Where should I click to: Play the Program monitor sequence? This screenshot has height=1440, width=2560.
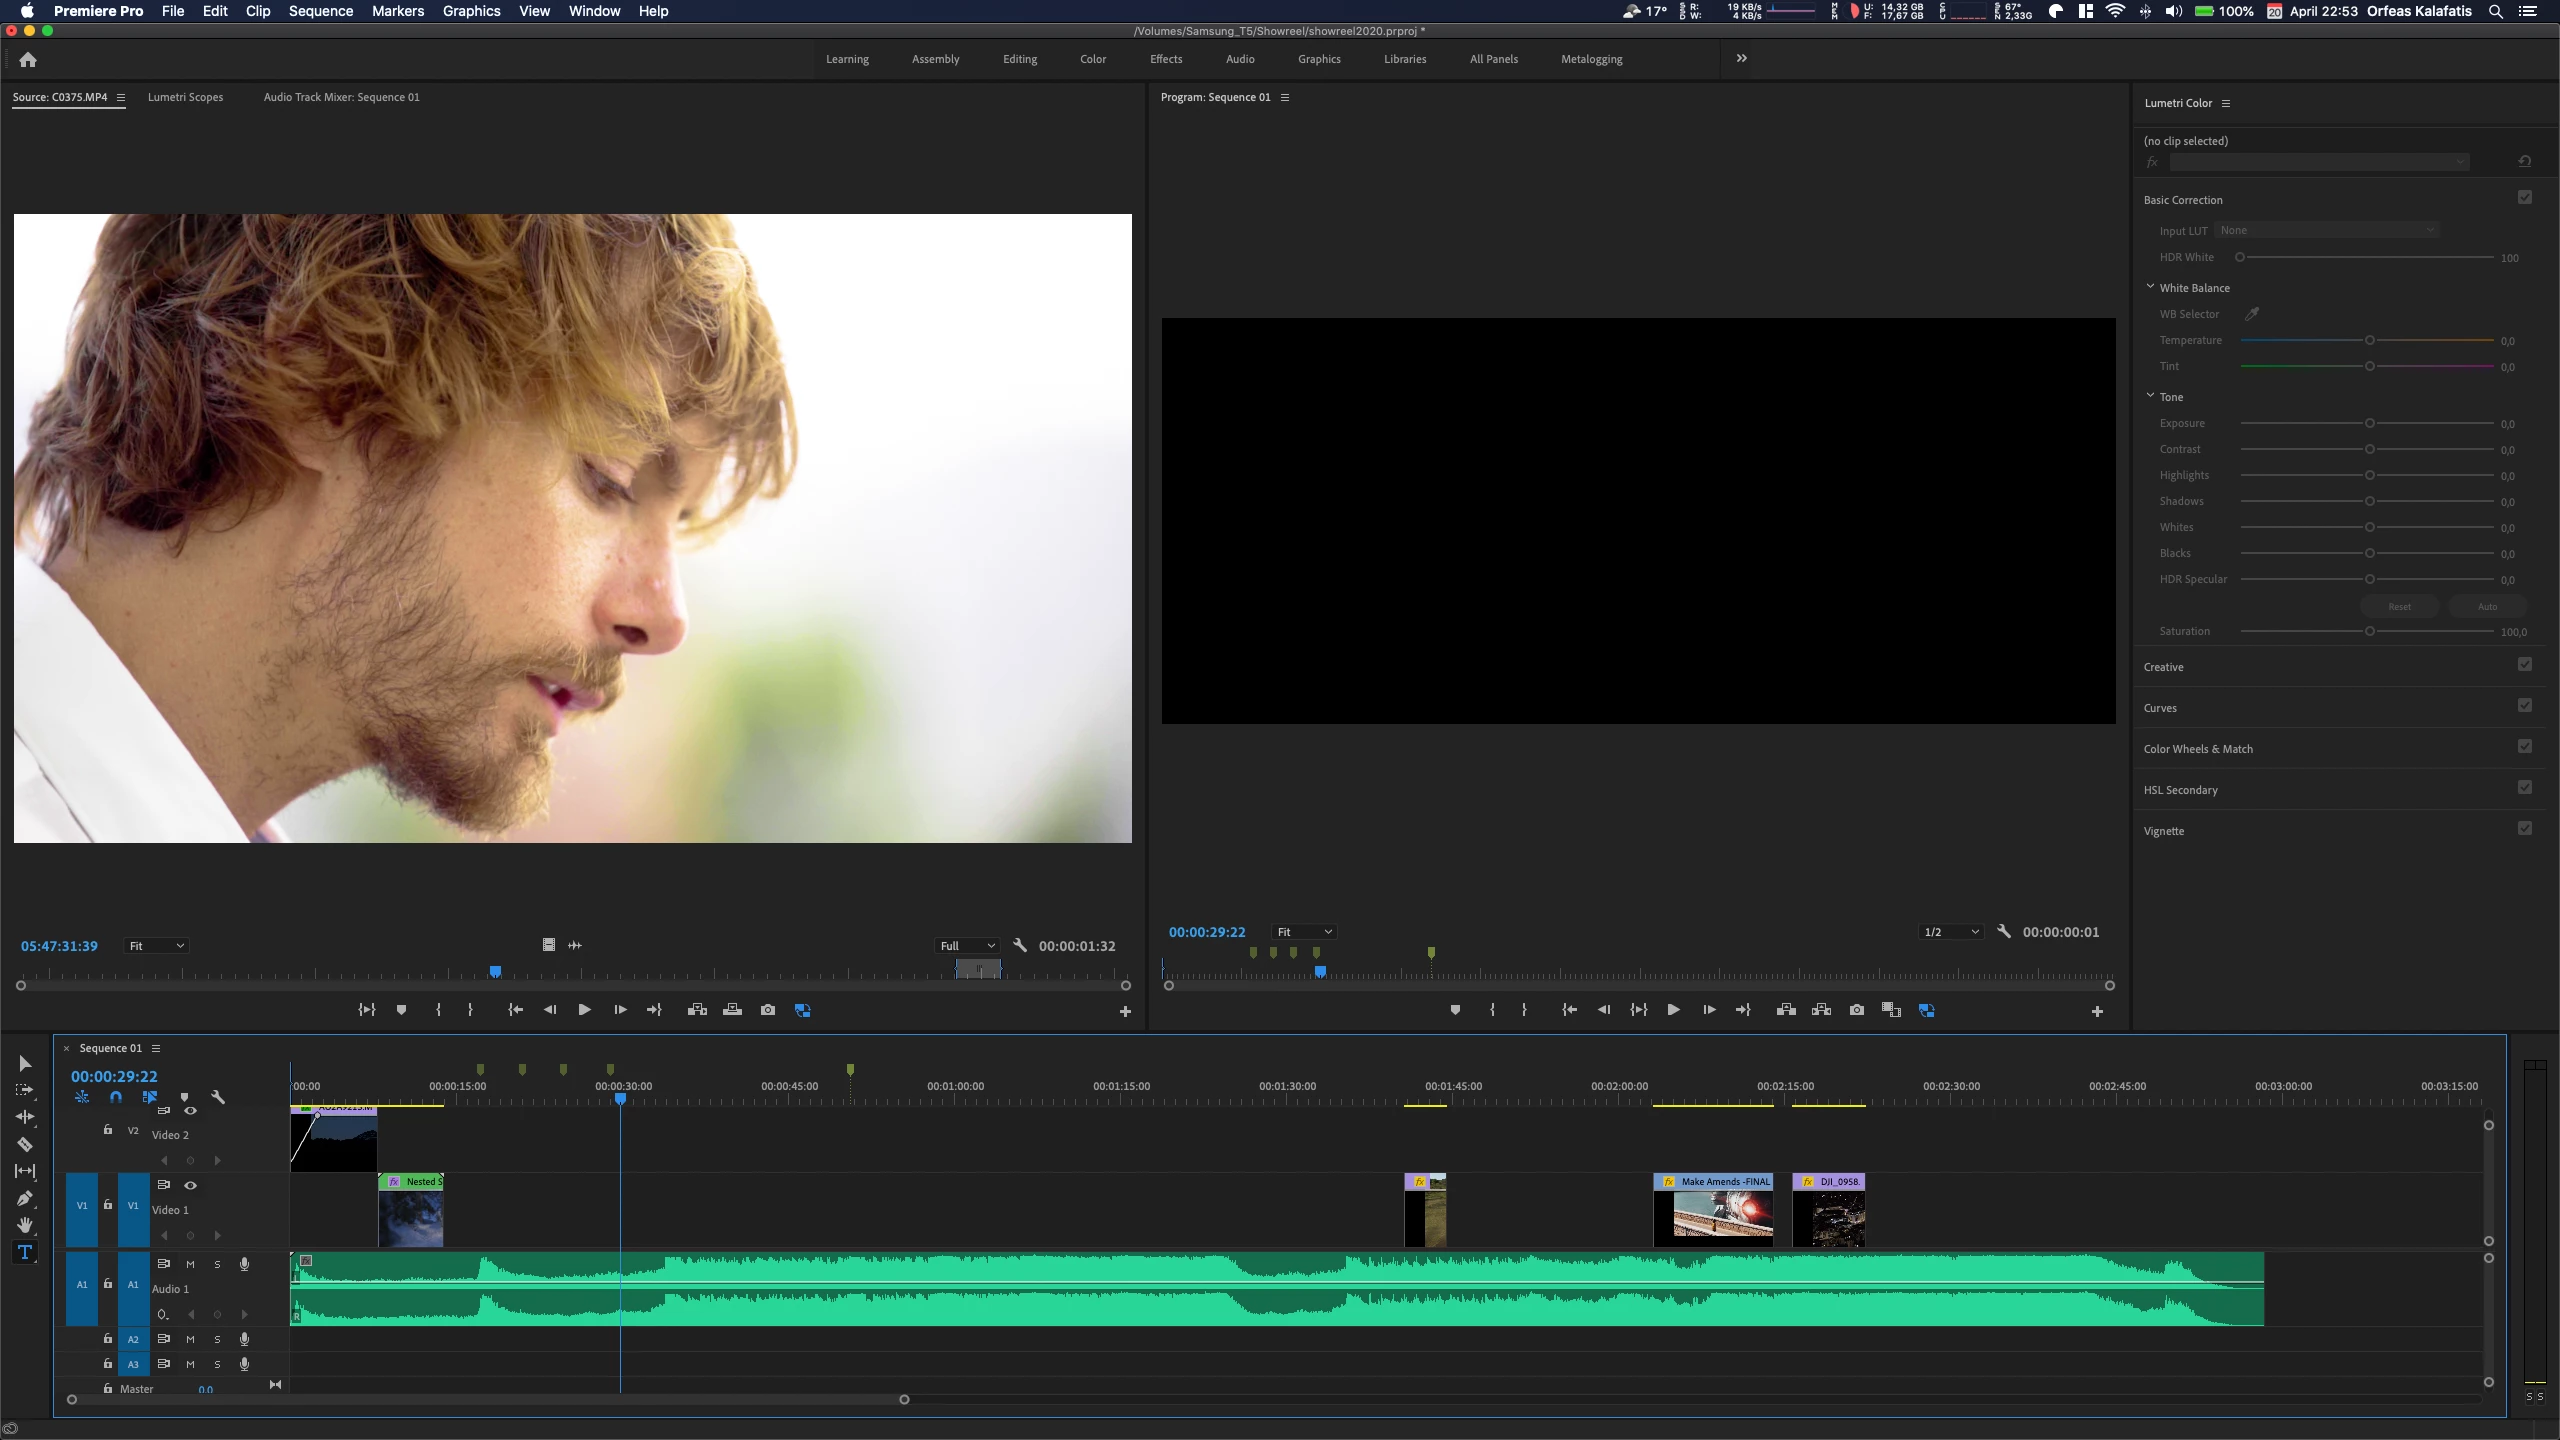tap(1673, 1010)
